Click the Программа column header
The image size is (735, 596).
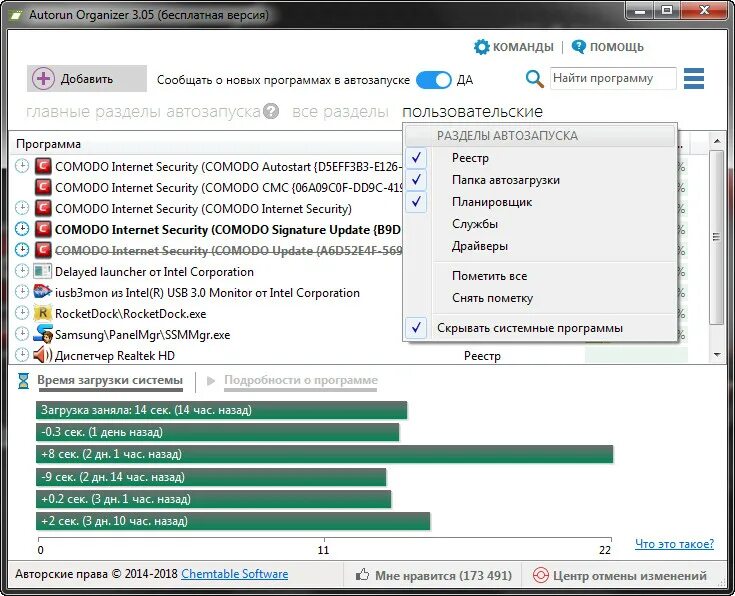(x=48, y=144)
